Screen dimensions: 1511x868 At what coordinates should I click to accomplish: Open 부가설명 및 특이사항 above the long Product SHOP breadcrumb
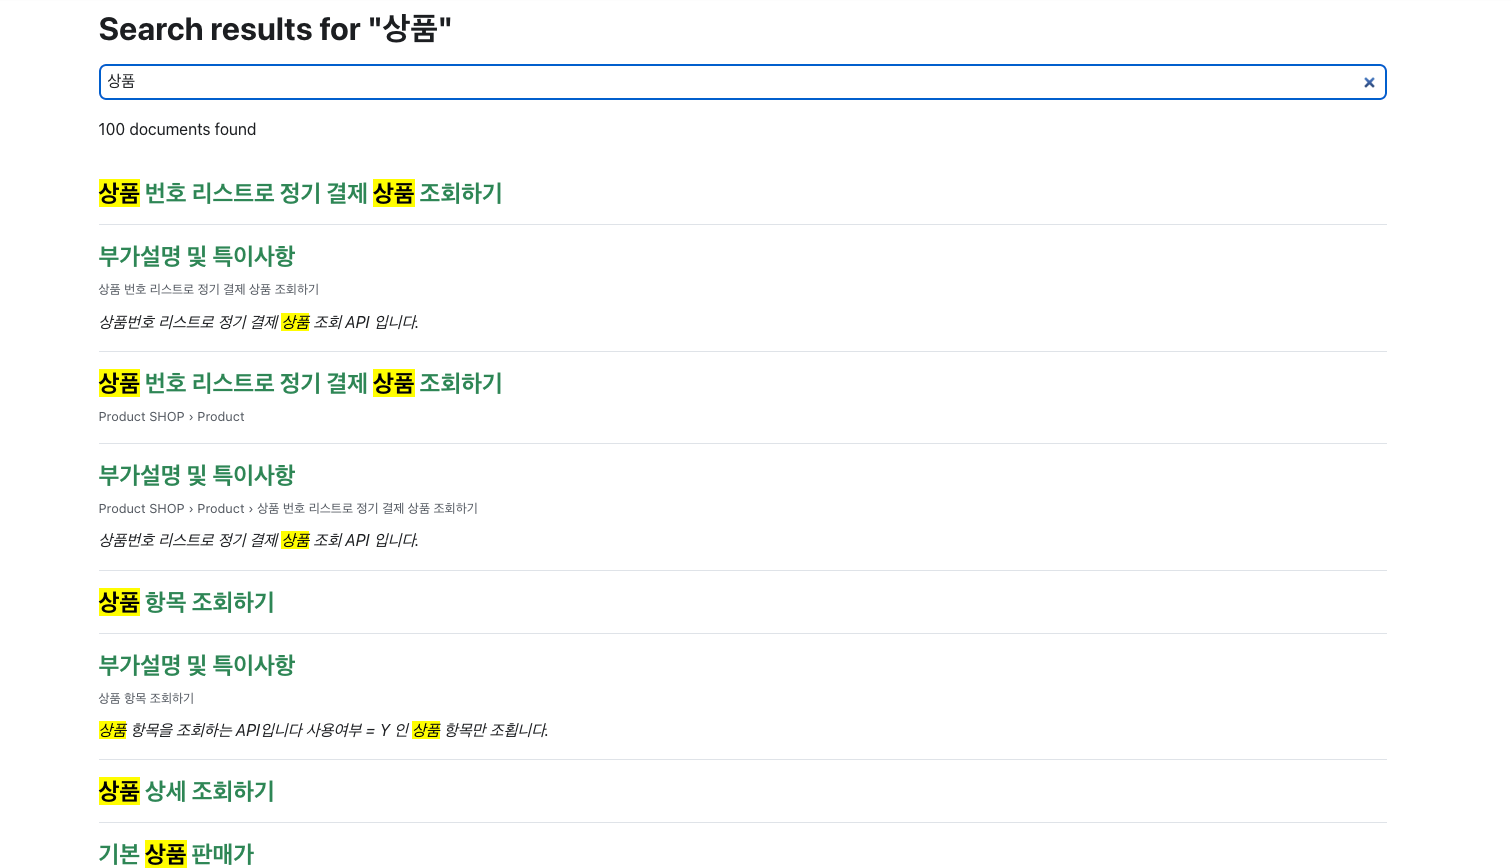(197, 475)
